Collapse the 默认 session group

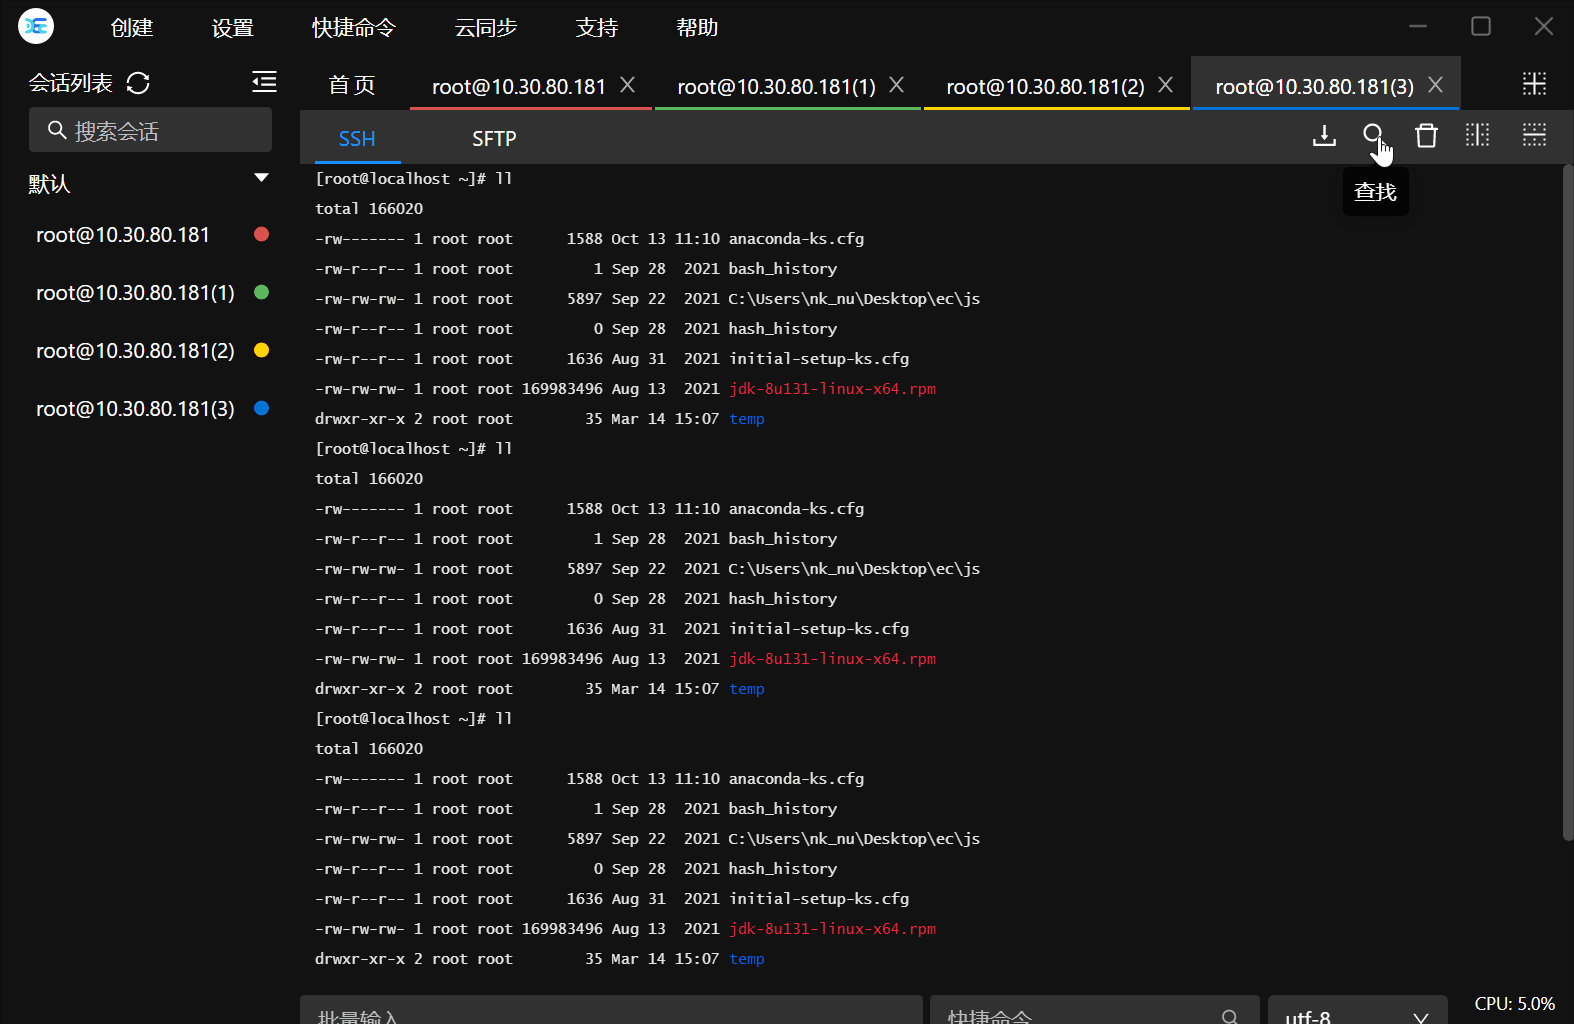point(262,178)
